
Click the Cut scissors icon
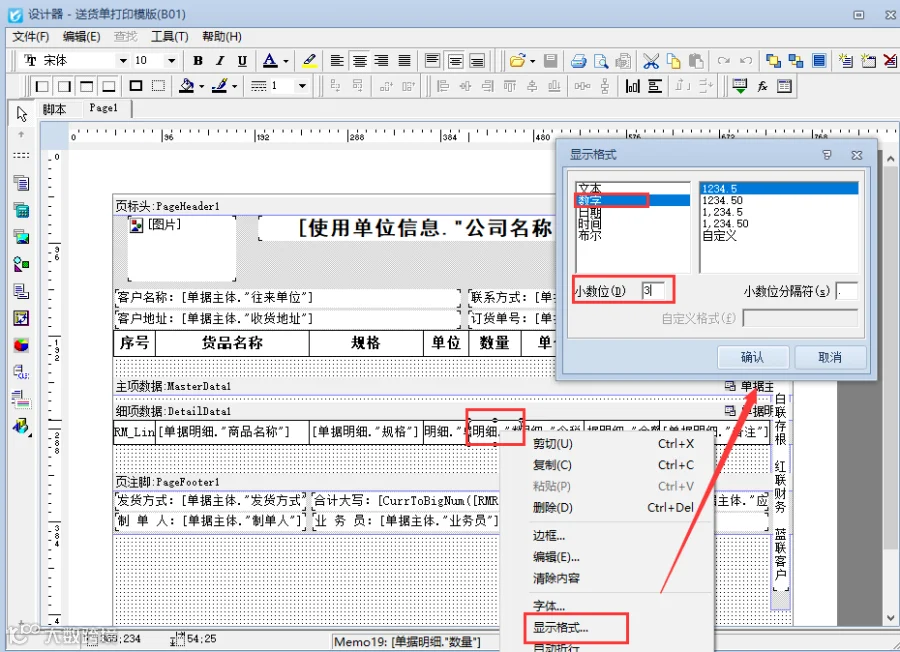coord(651,61)
